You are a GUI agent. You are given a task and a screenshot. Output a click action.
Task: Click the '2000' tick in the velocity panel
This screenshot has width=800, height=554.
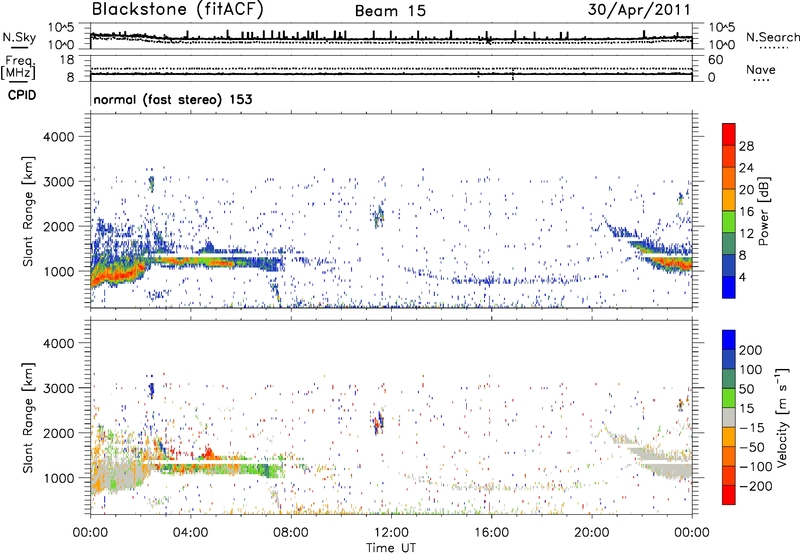(59, 433)
